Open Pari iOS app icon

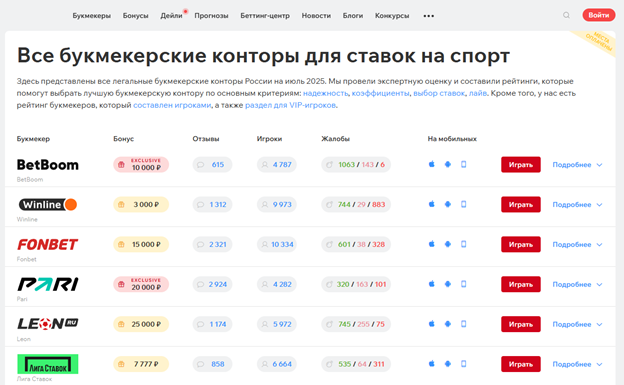(x=431, y=284)
